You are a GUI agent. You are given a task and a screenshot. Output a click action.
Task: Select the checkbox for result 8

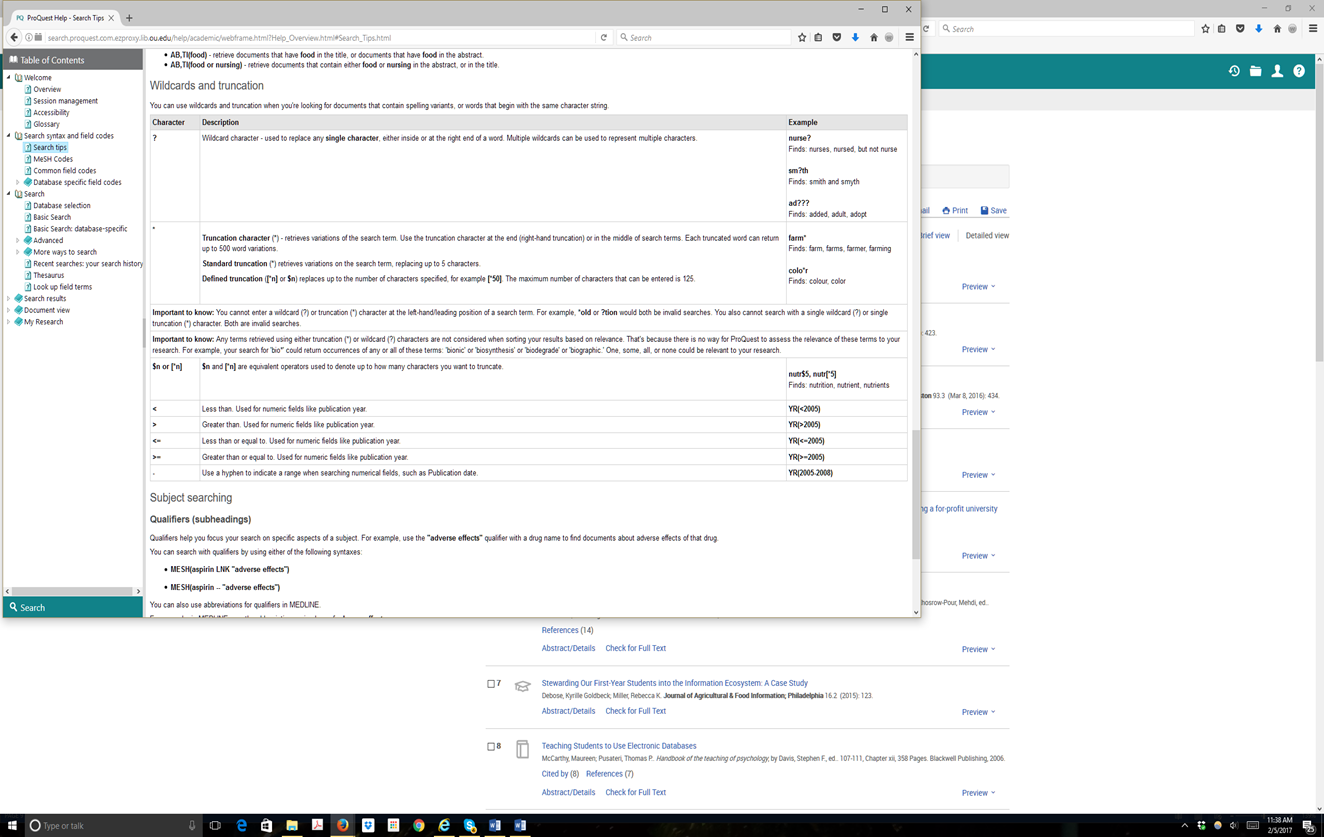[x=491, y=746]
